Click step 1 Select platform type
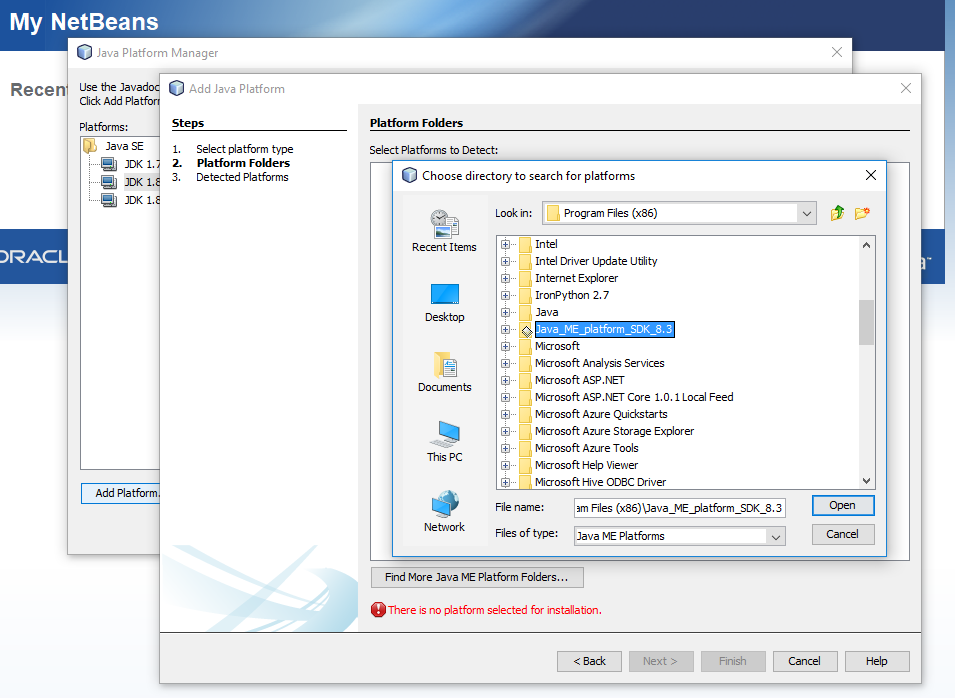This screenshot has height=698, width=955. 244,149
